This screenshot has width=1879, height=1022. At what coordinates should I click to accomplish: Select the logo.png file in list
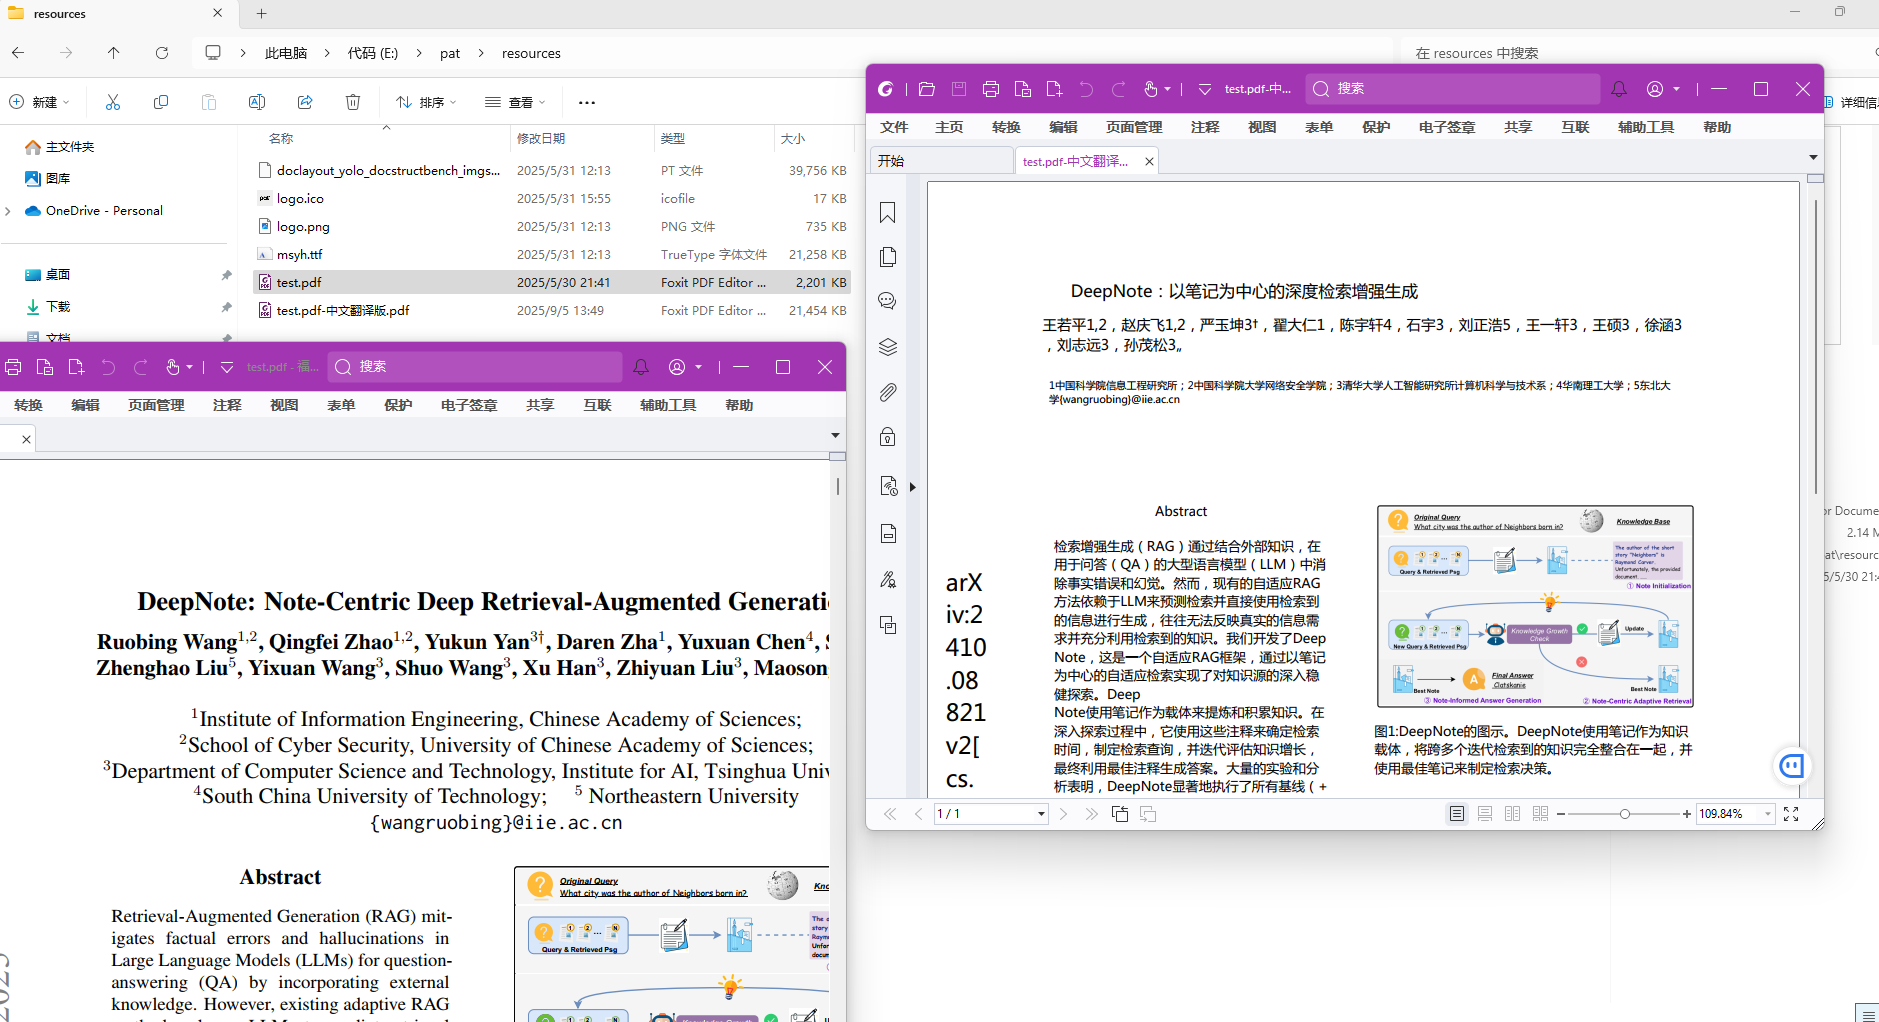click(x=303, y=227)
